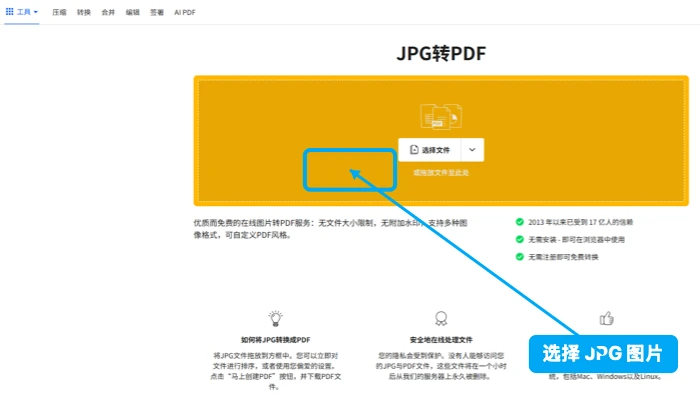The image size is (700, 395).
Task: Click the 工具 grid icon
Action: coord(9,12)
